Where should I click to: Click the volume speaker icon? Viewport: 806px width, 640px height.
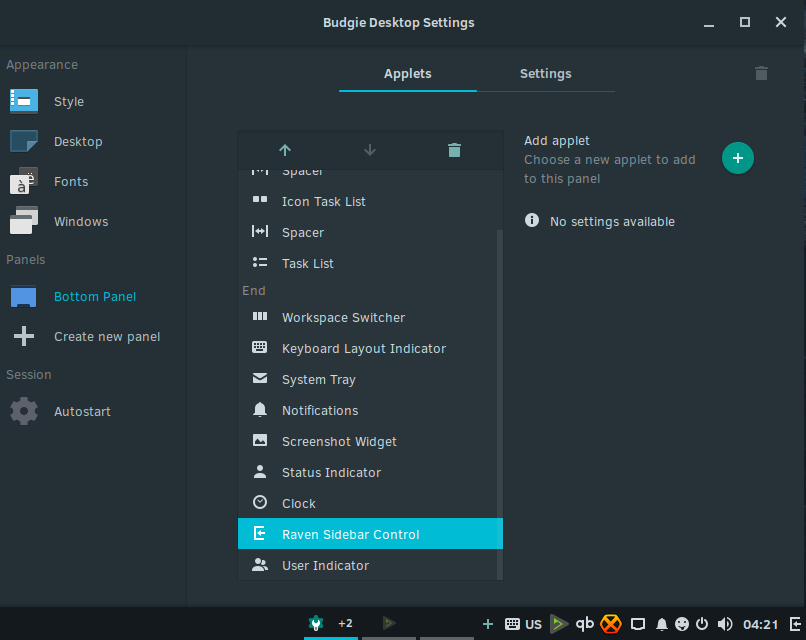pyautogui.click(x=725, y=624)
